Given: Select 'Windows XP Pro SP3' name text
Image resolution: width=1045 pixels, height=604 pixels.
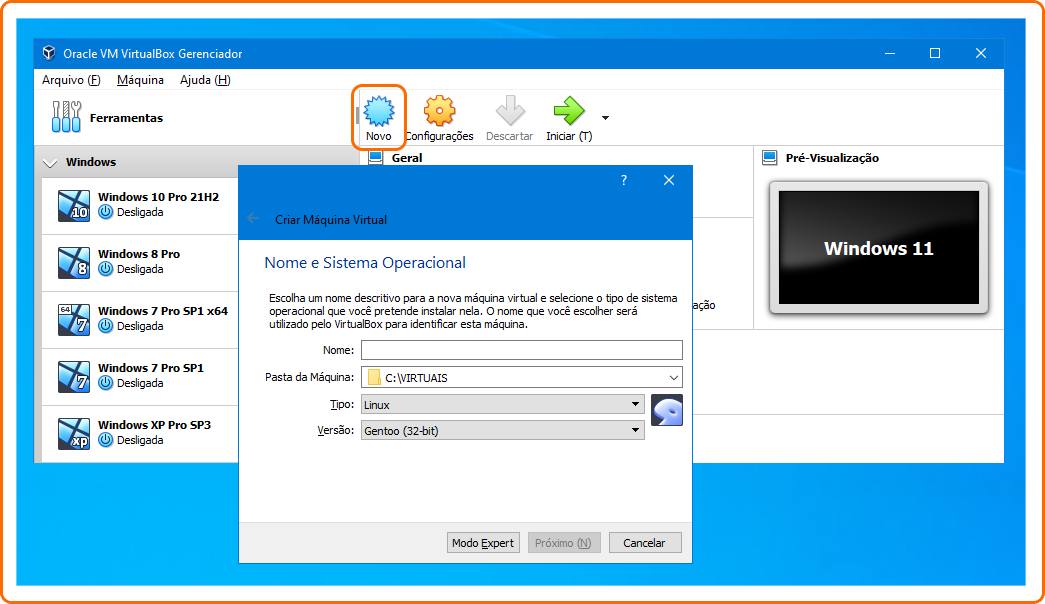Looking at the screenshot, I should coord(154,425).
